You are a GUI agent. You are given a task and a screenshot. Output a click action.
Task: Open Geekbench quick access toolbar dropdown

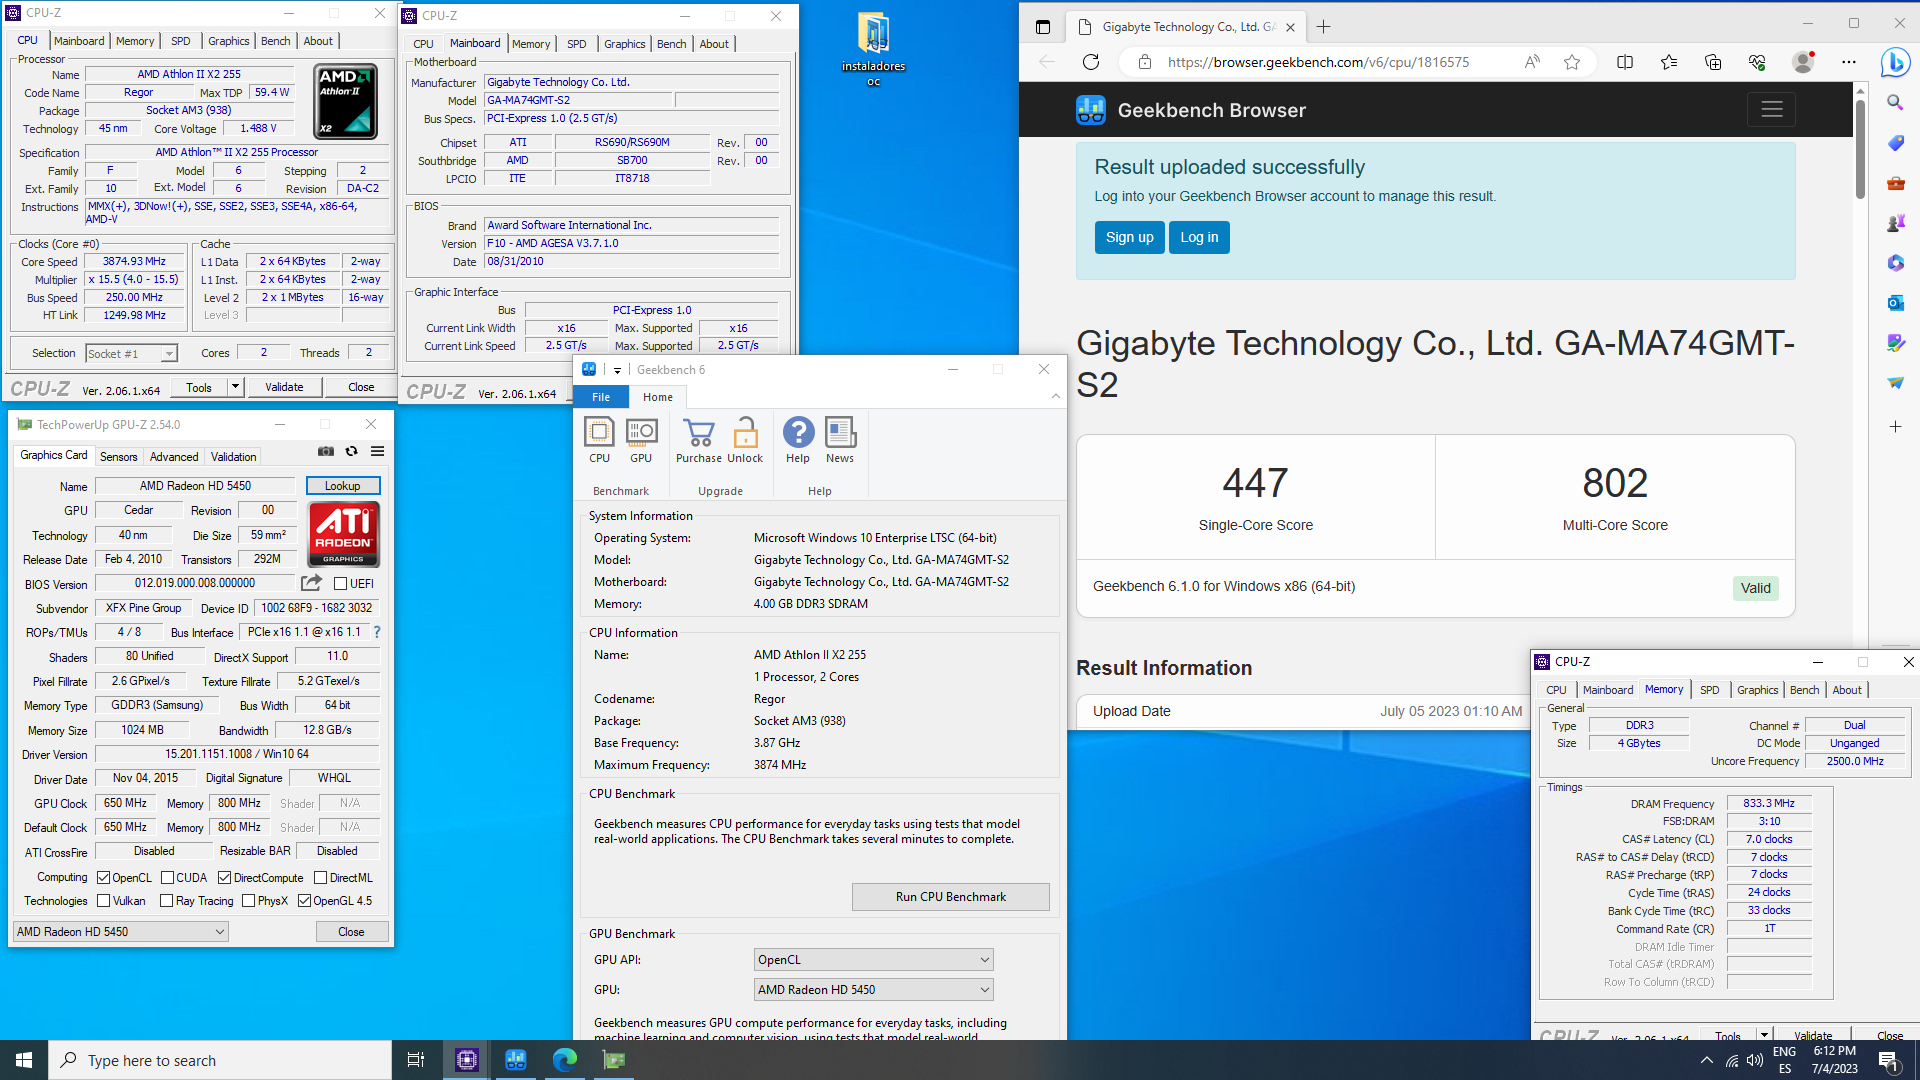617,370
